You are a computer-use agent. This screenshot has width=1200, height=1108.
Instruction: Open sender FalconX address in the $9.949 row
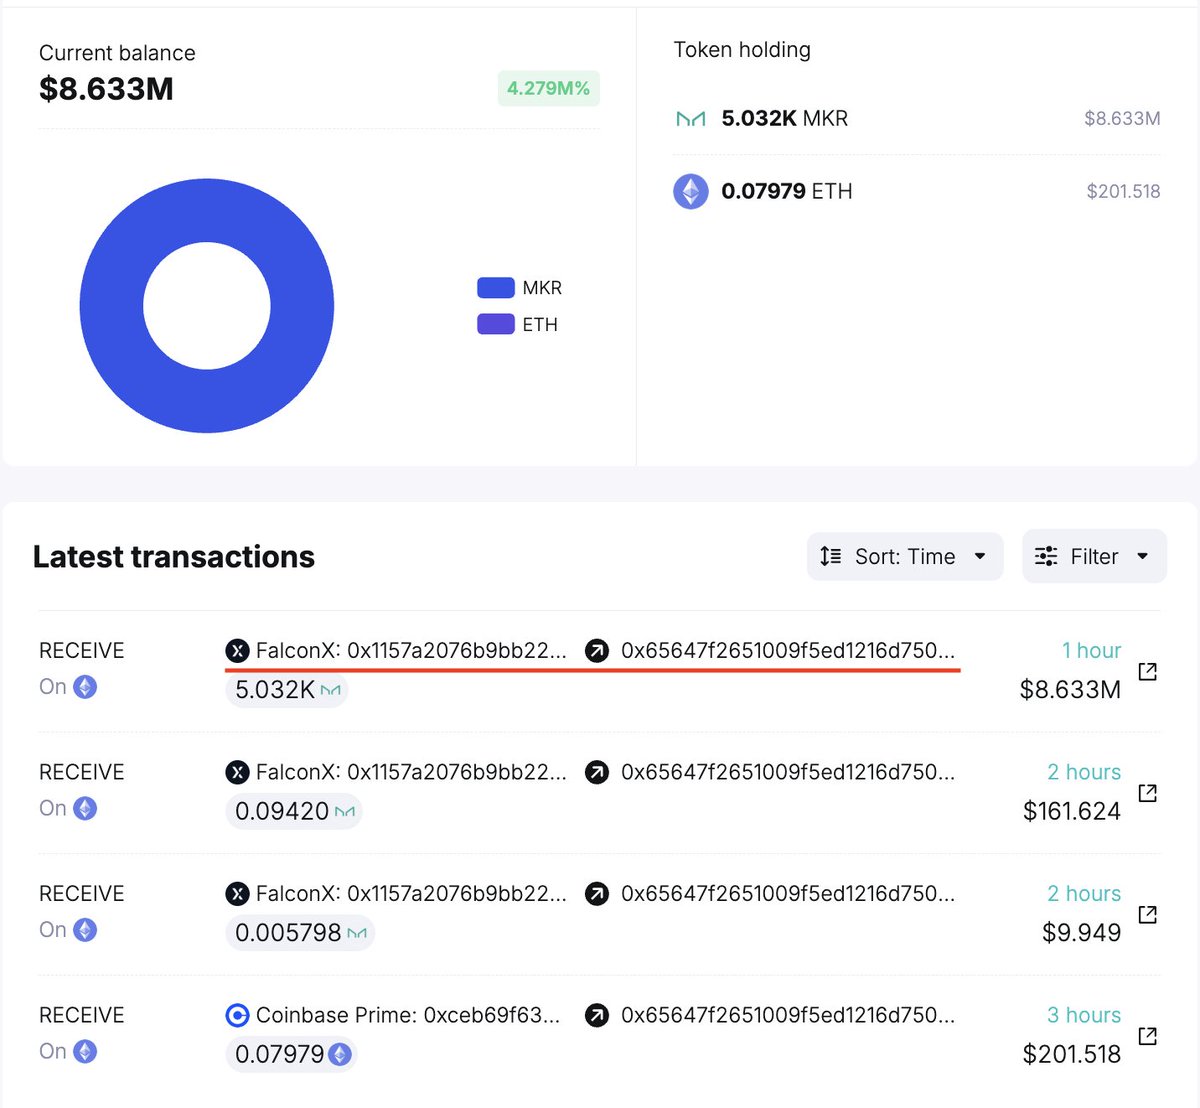click(411, 894)
